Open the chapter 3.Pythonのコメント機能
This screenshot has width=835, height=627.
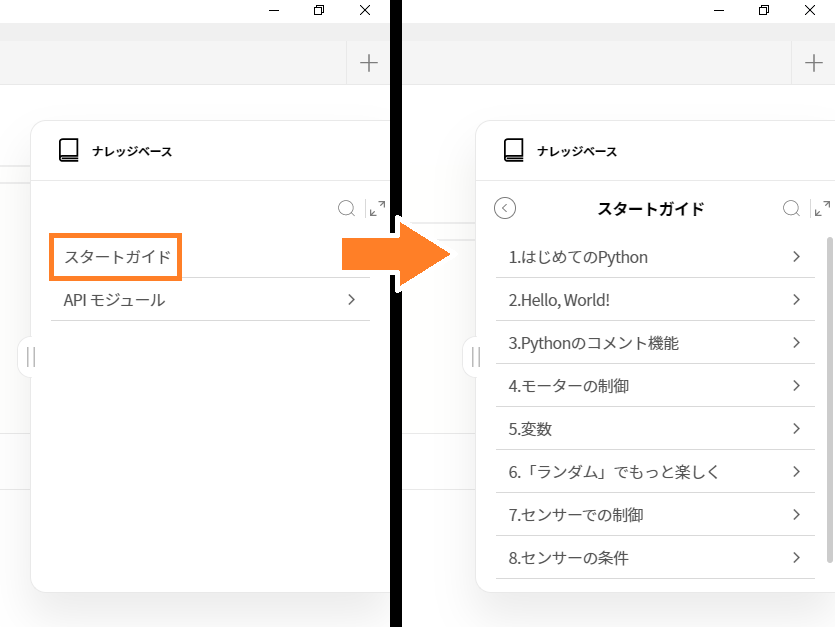tap(656, 343)
